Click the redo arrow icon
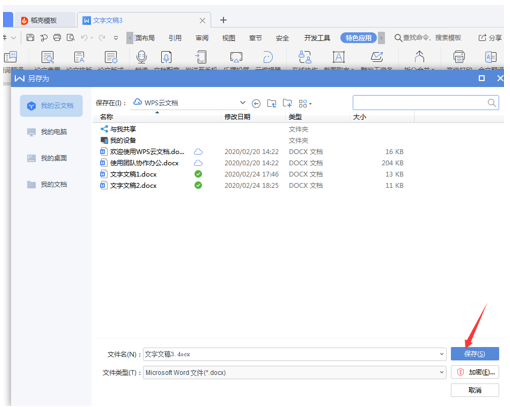 tap(102, 38)
